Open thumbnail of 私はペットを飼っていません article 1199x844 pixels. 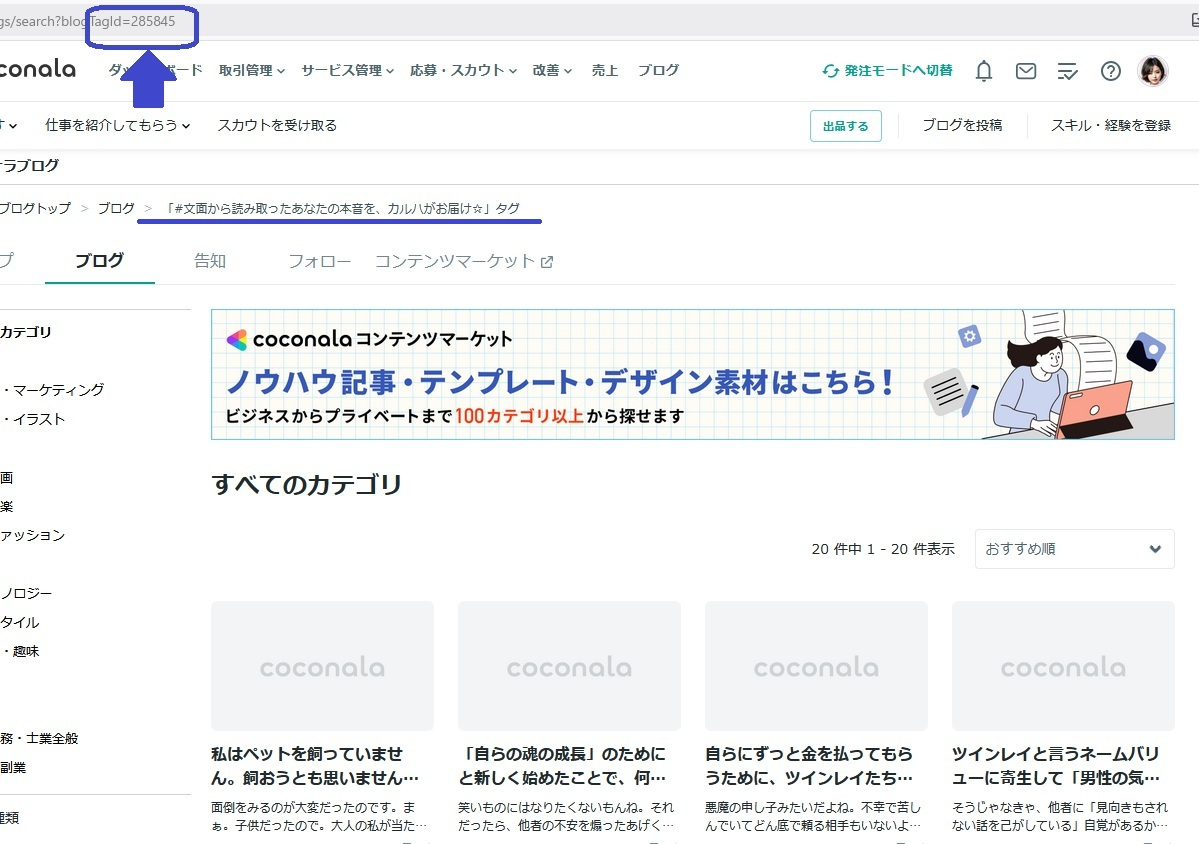322,666
